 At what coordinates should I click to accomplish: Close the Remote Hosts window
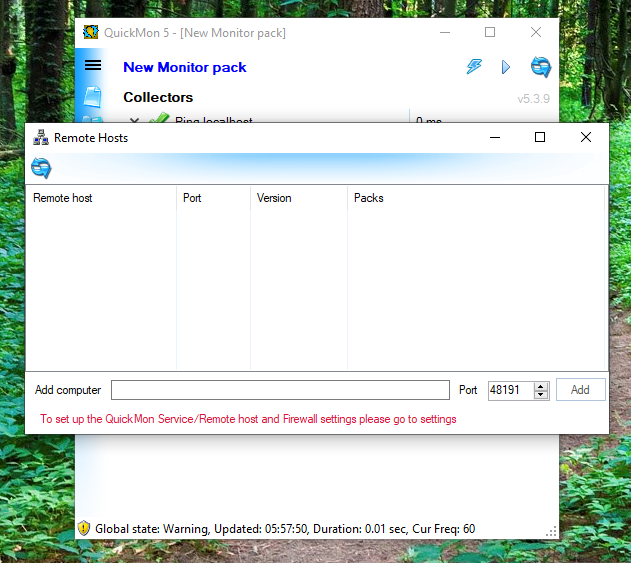coord(586,137)
